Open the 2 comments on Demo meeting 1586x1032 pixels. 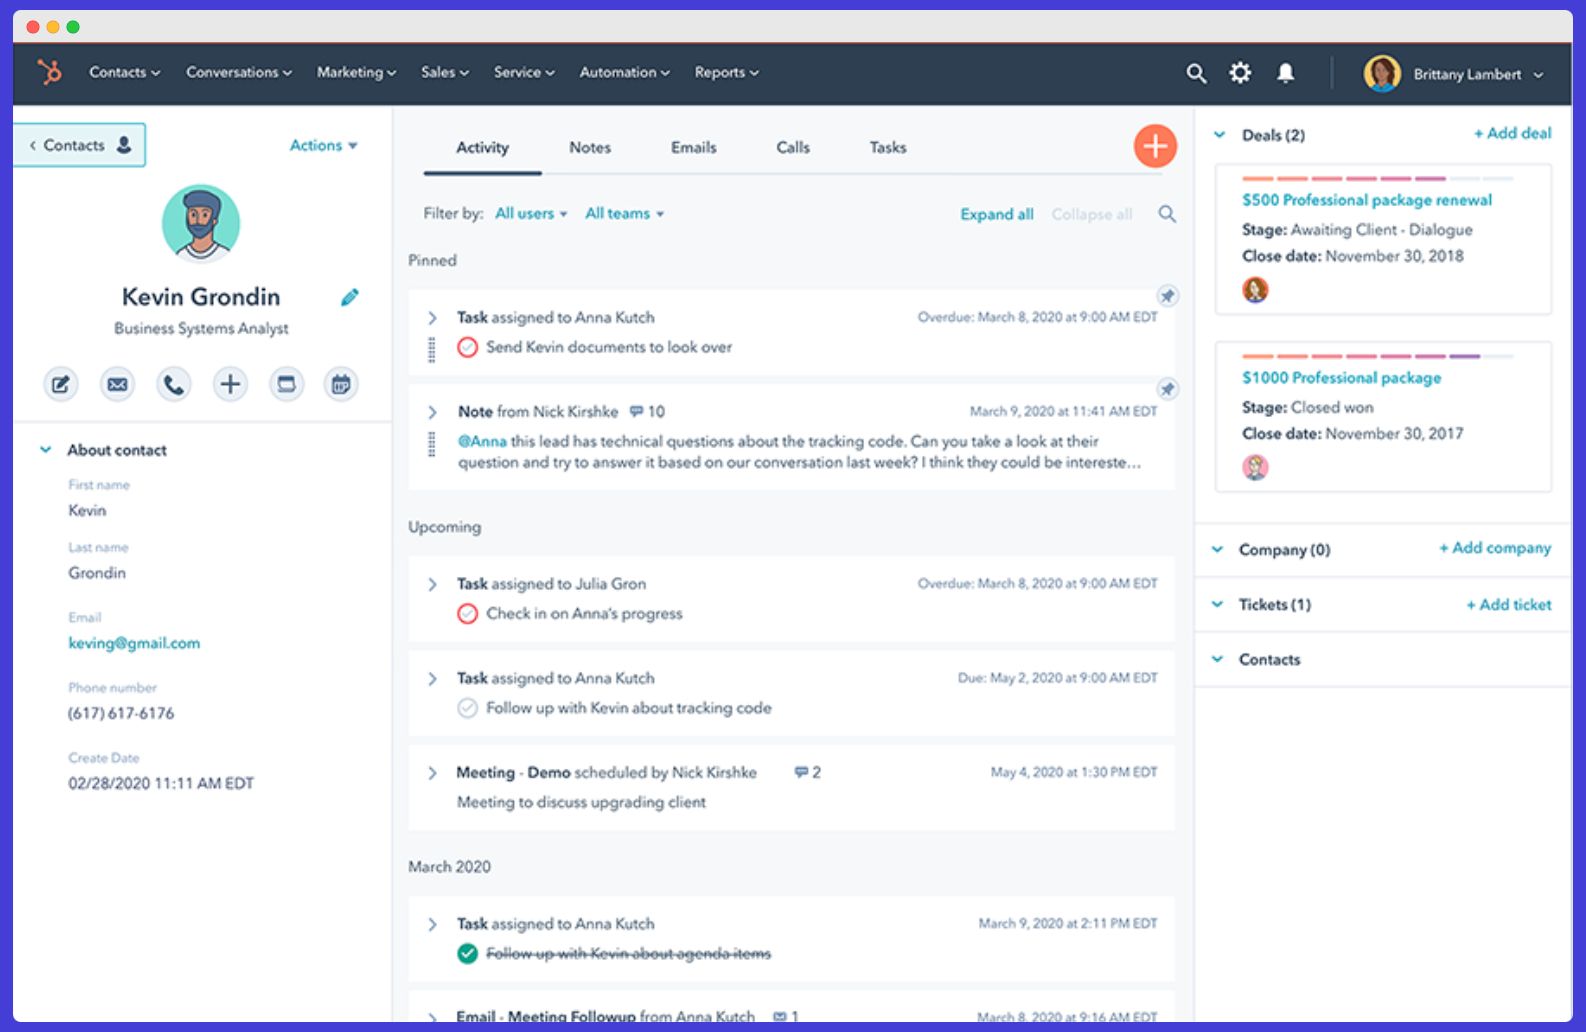pyautogui.click(x=807, y=772)
